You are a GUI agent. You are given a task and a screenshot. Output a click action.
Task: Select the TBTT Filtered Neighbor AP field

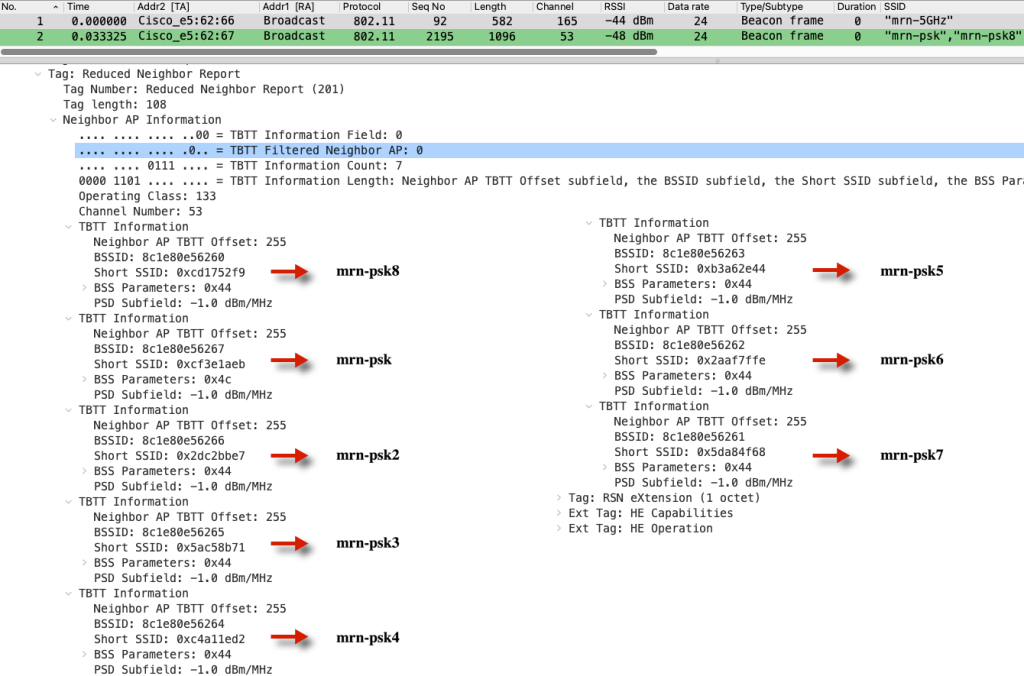pyautogui.click(x=250, y=151)
